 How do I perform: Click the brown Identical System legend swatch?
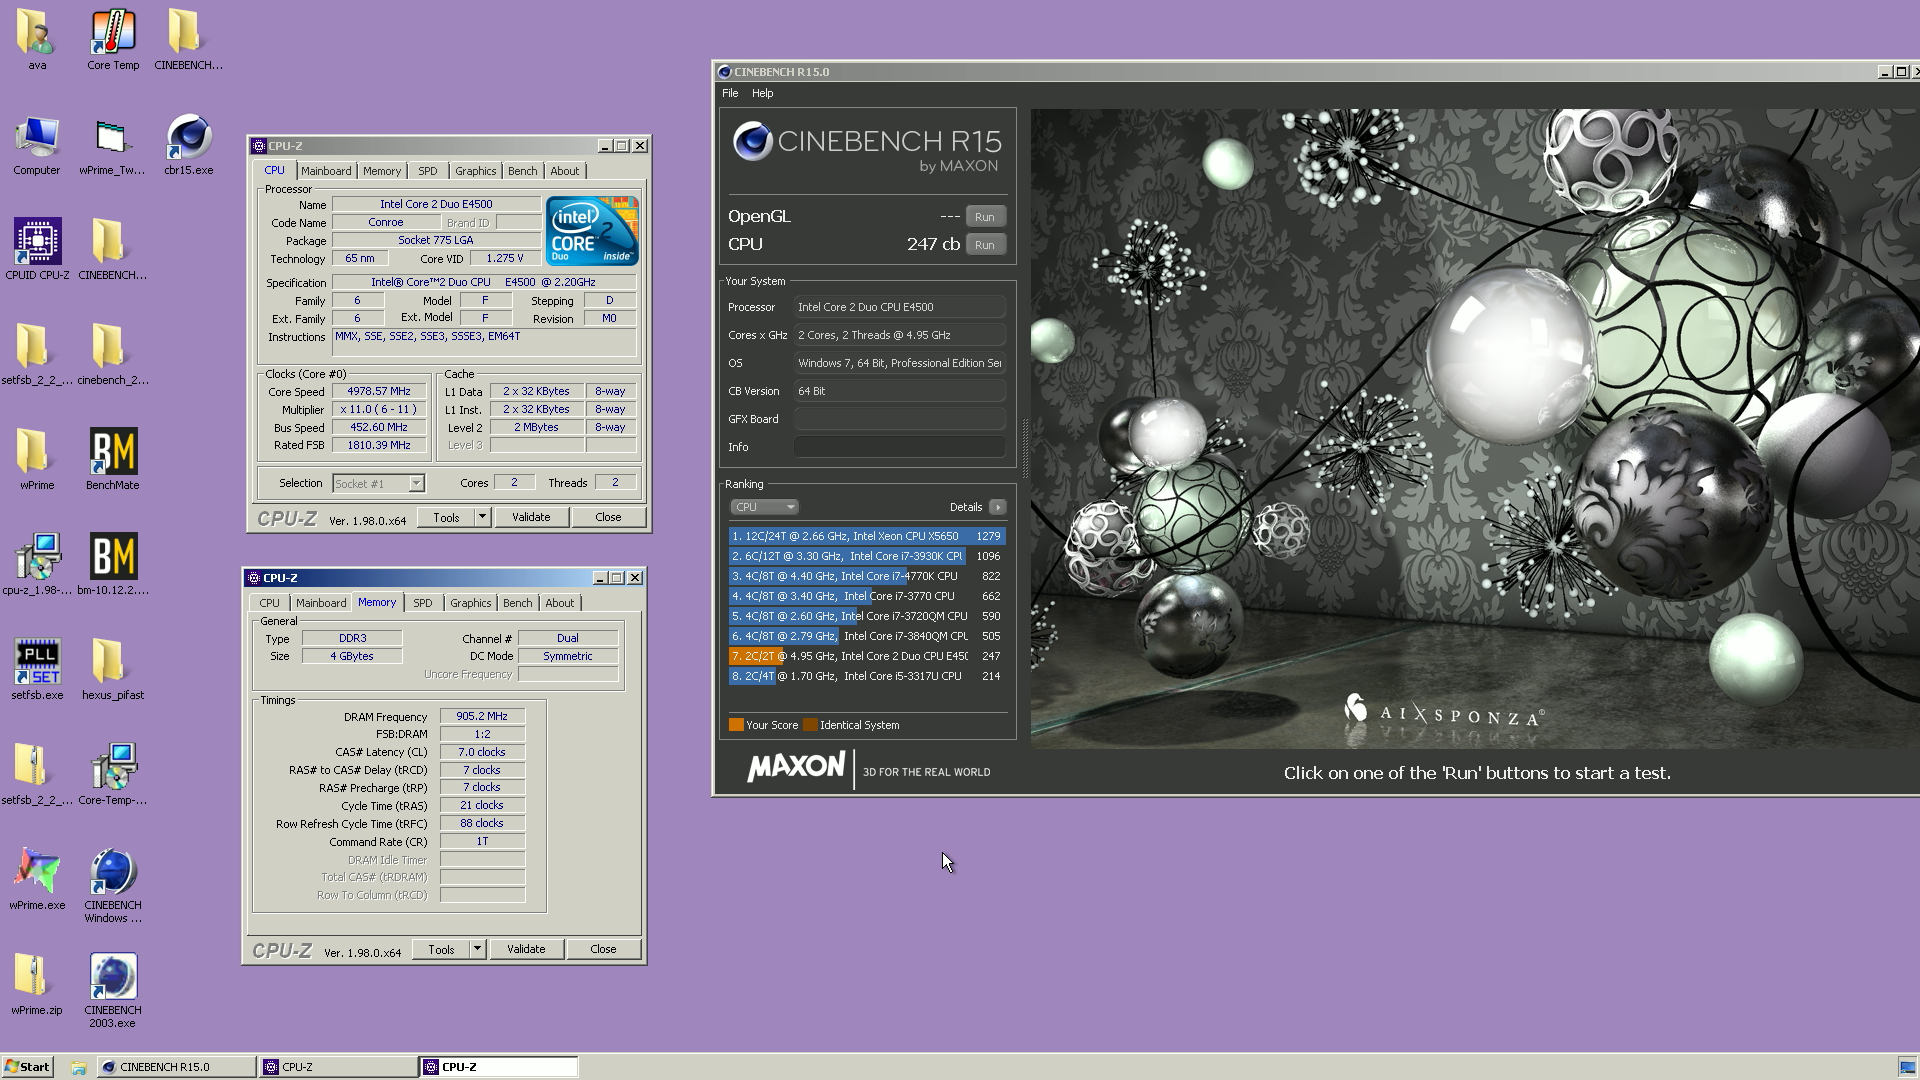[810, 725]
